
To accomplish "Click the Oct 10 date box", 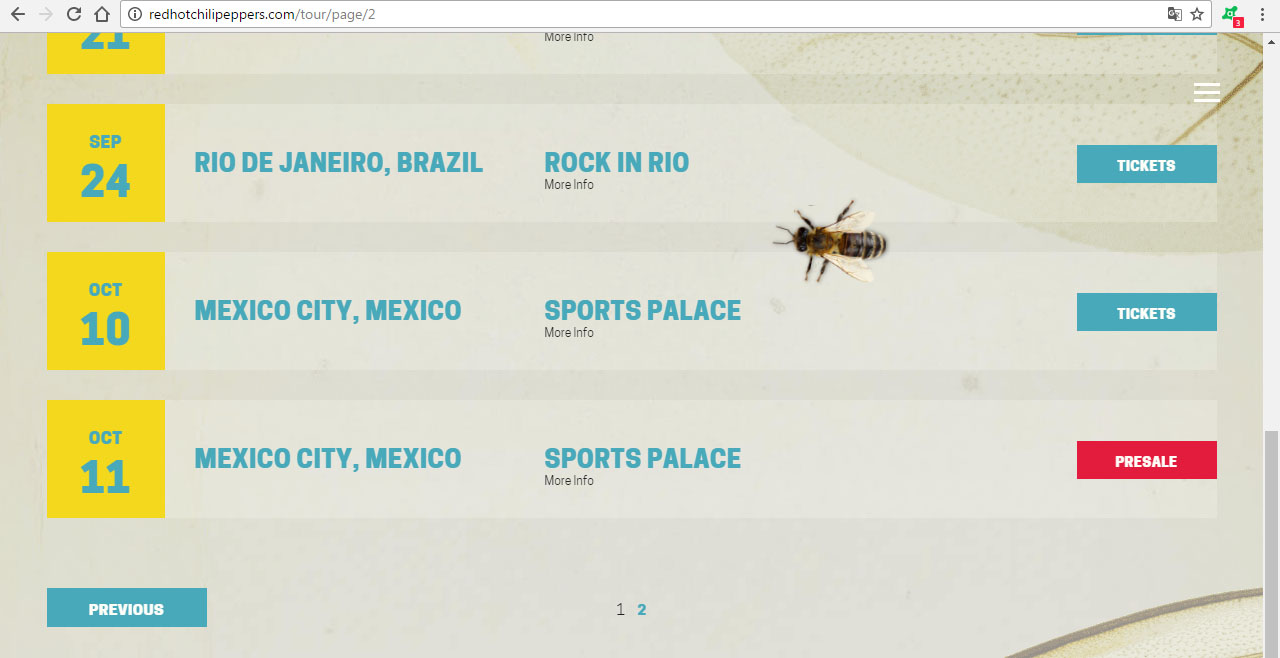I will click(x=106, y=311).
